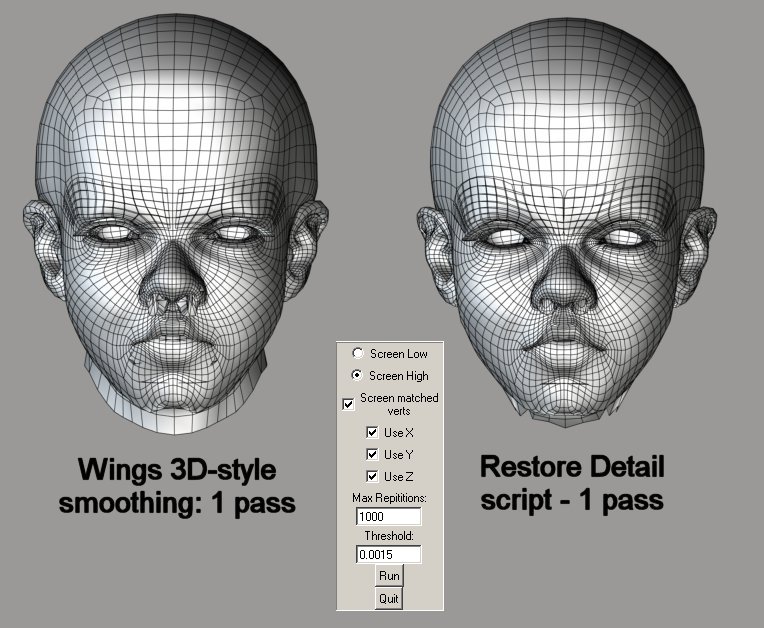Click the Max Repititions input field
This screenshot has width=764, height=628.
pyautogui.click(x=389, y=516)
